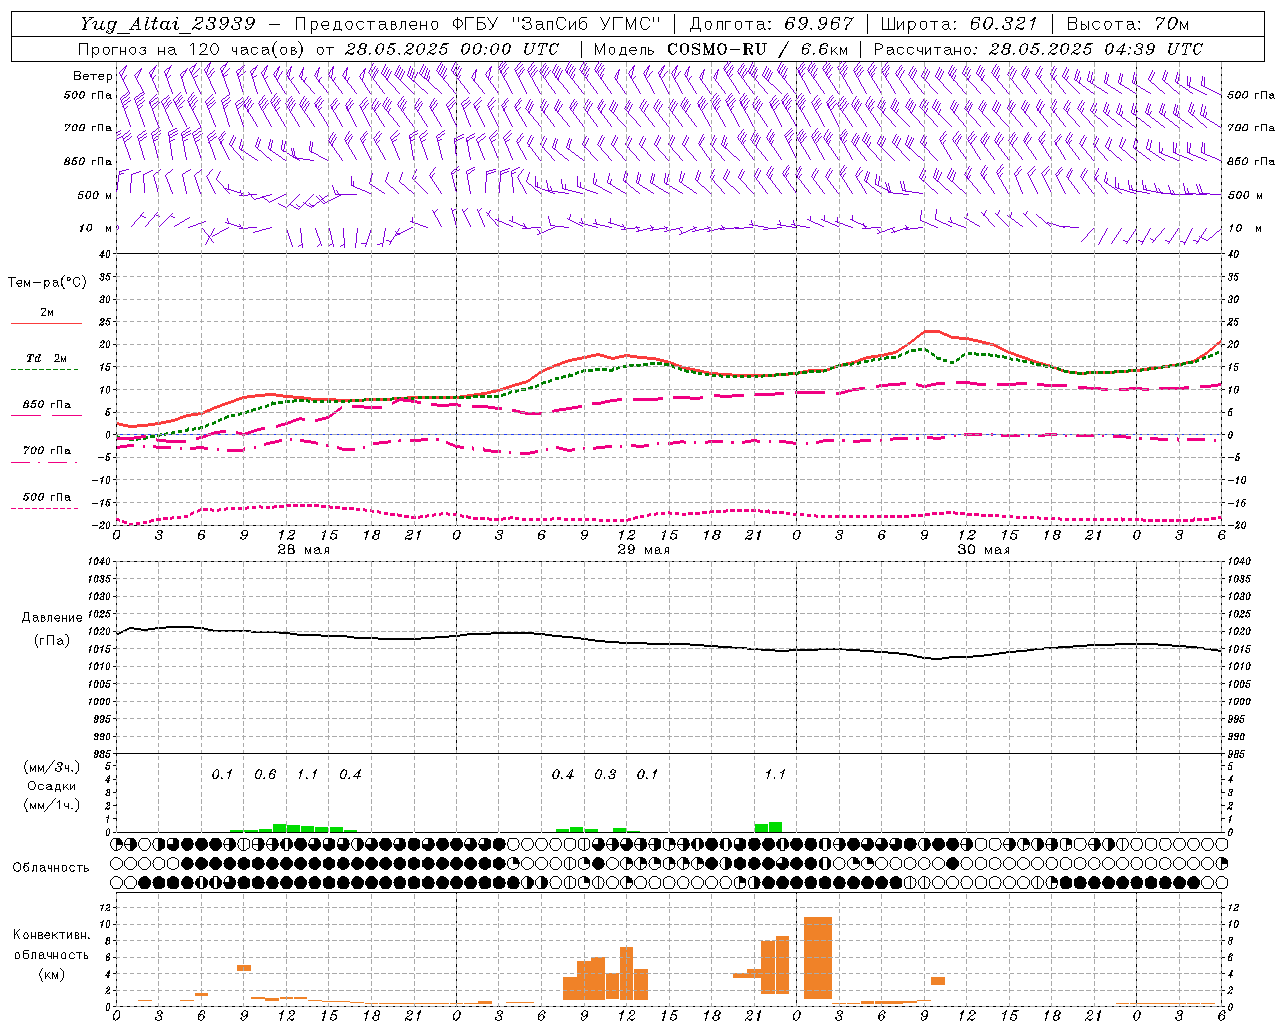Click the 0.3 three-hour precipitation value
Screen dimensions: 1280x1024
[x=605, y=775]
